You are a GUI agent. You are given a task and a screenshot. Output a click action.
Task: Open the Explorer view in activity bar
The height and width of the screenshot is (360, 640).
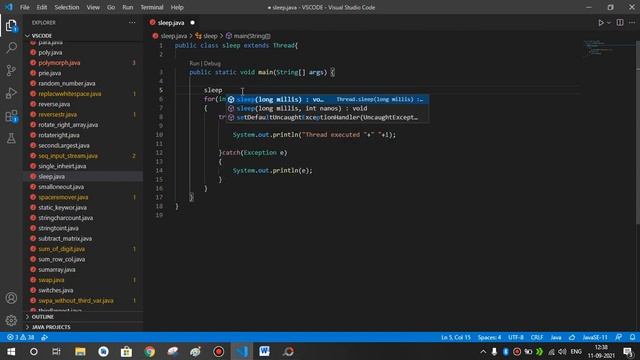click(x=11, y=26)
